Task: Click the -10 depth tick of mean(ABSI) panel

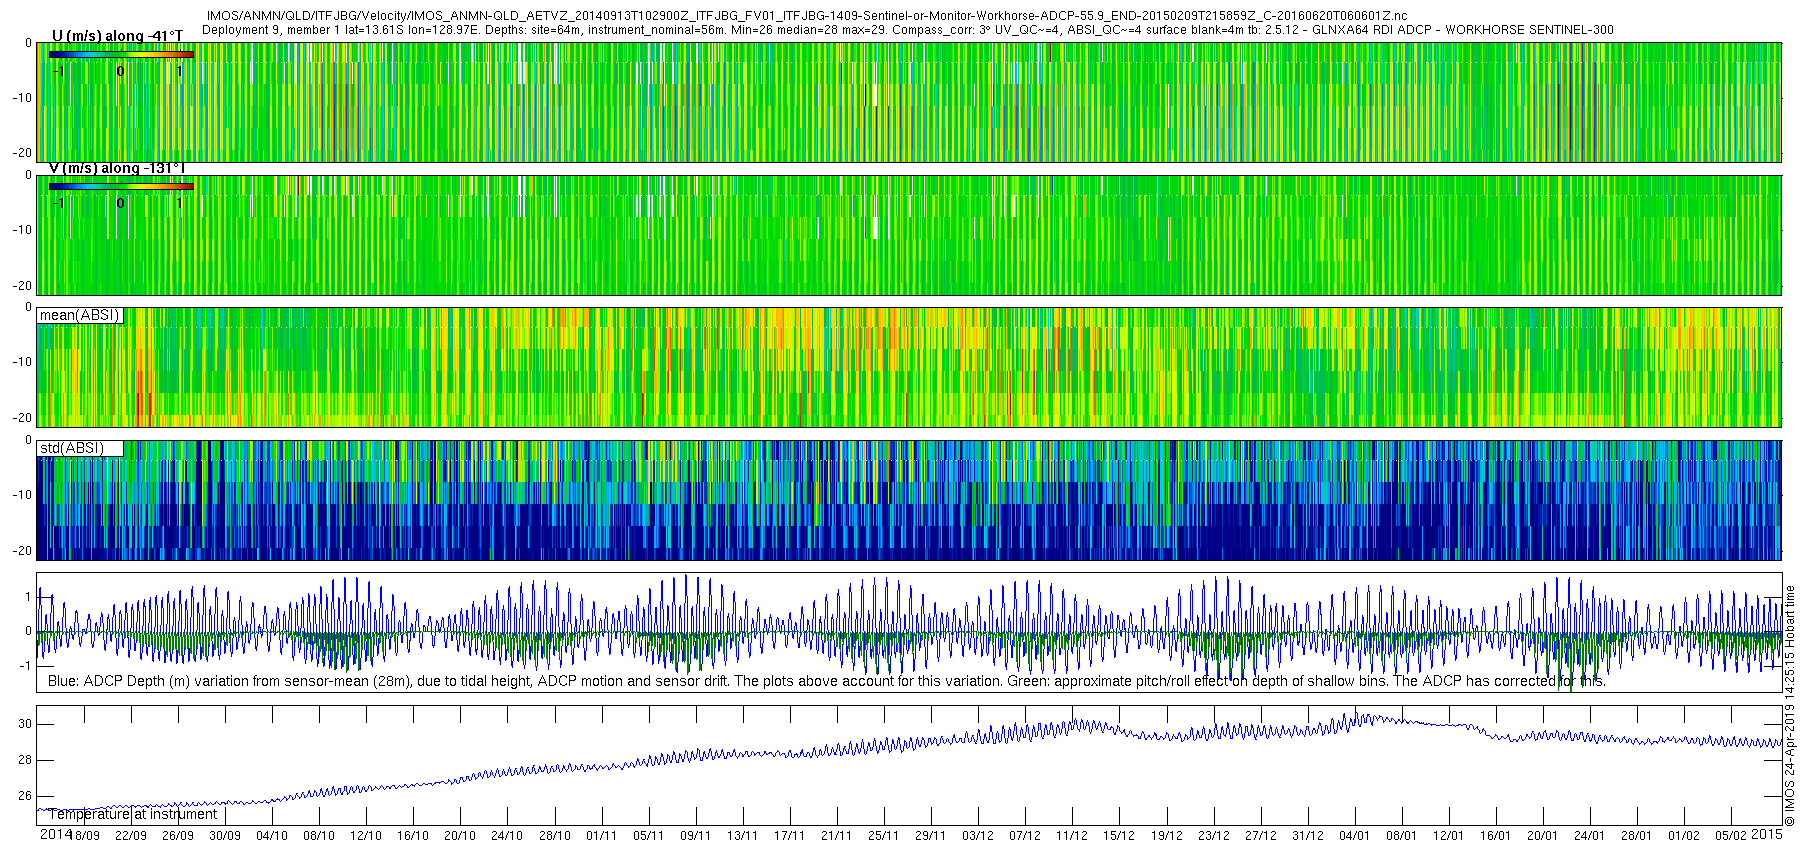Action: pos(22,362)
